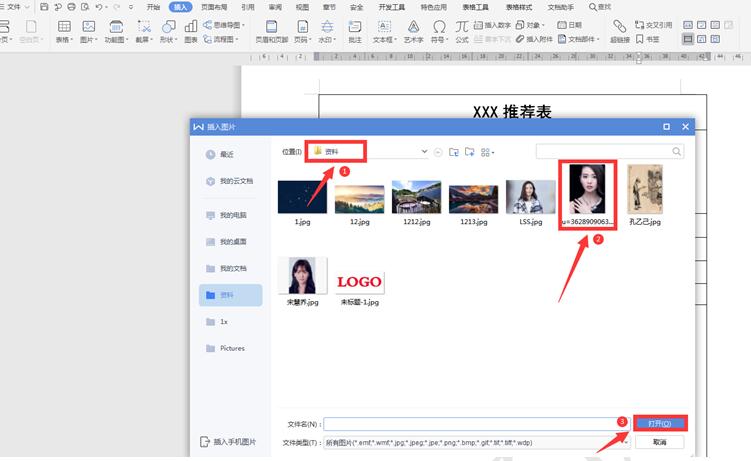Image resolution: width=751 pixels, height=461 pixels.
Task: Switch to the 页面布局 tab
Action: [214, 7]
